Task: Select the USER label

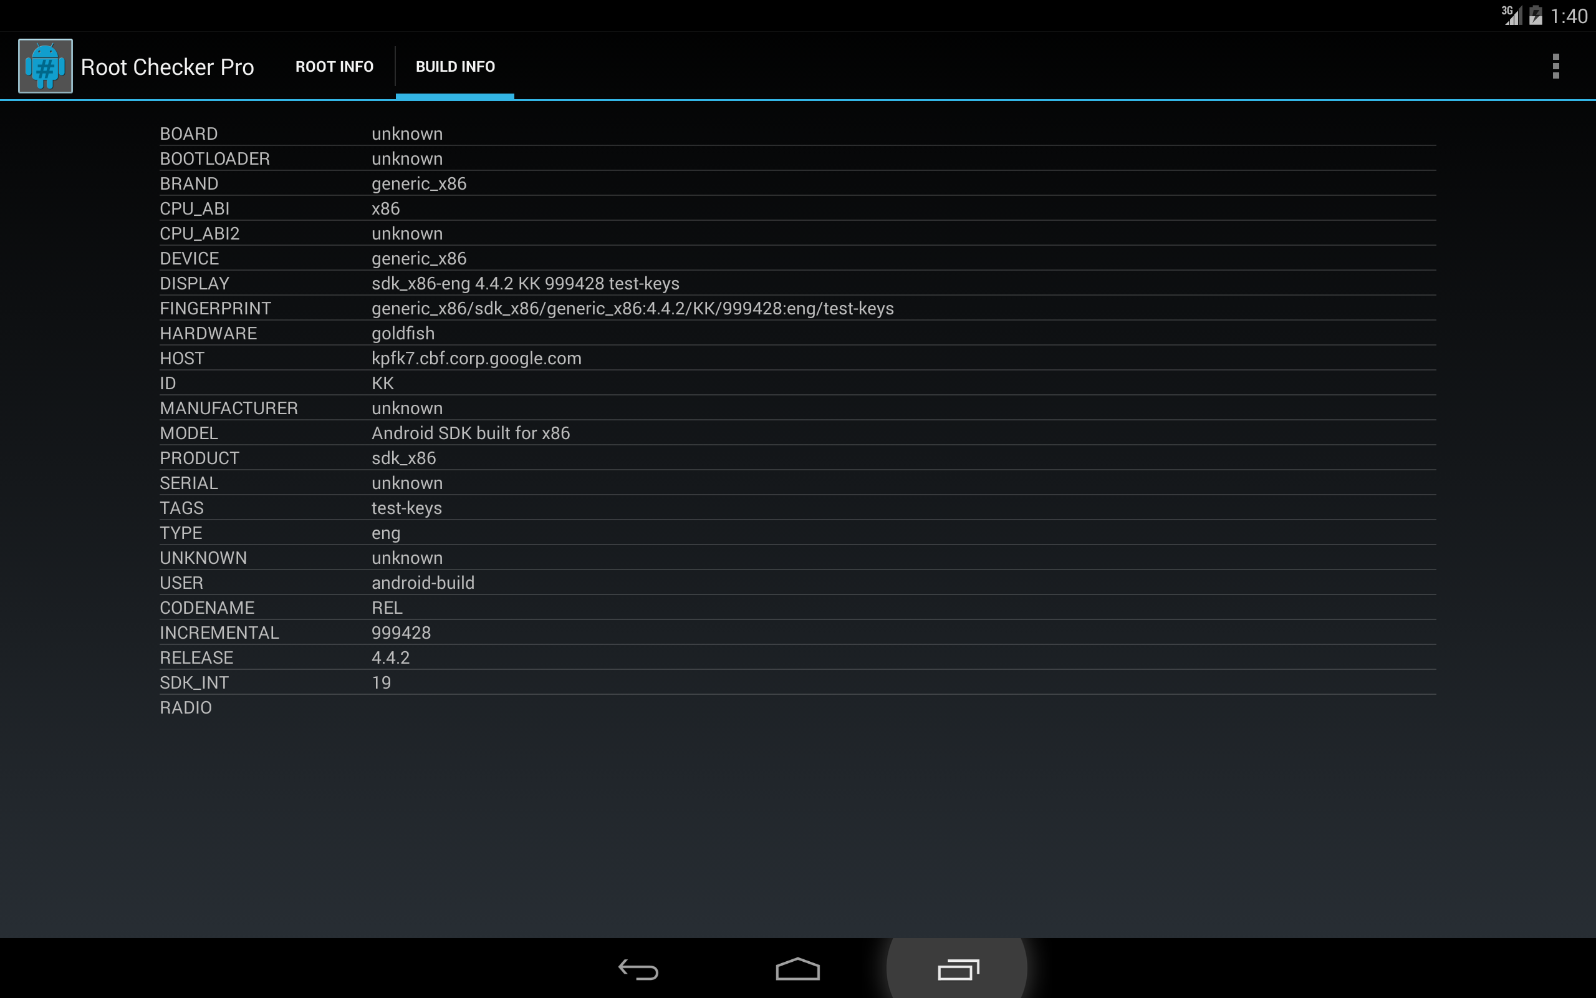Action: click(x=182, y=584)
